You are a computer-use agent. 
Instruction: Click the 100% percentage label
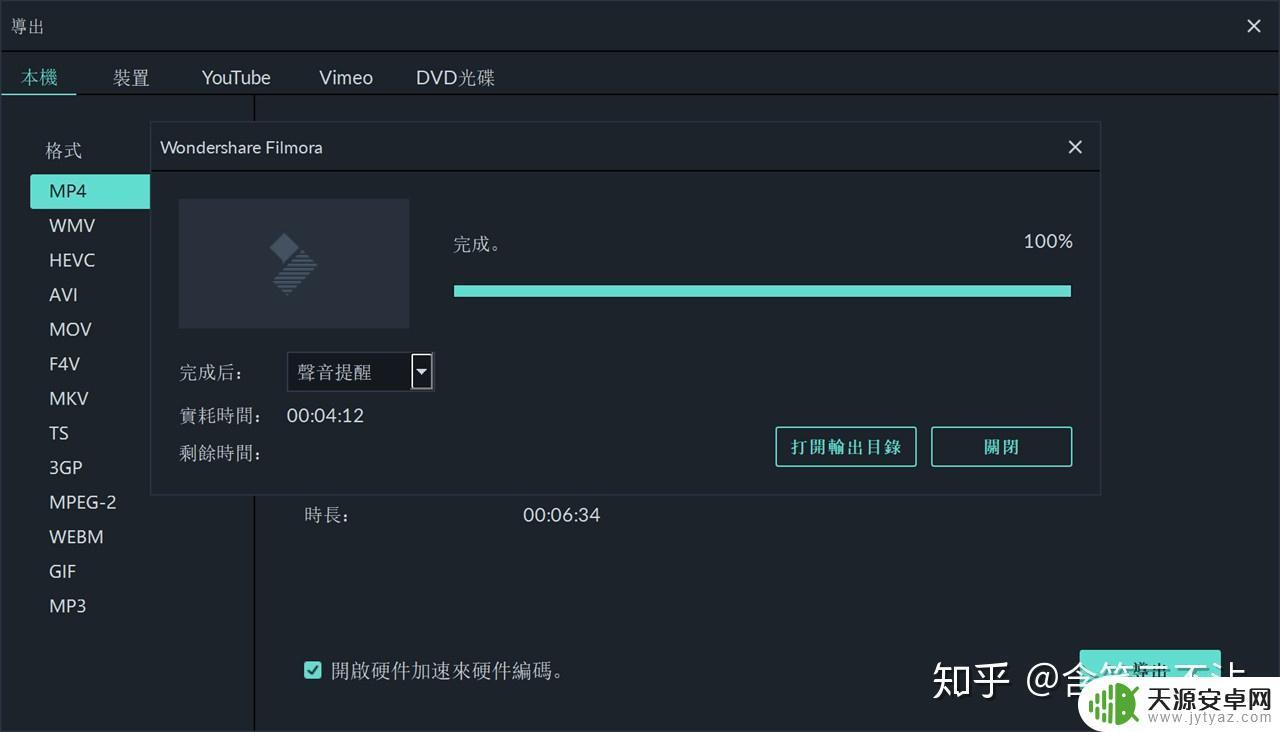tap(1048, 241)
